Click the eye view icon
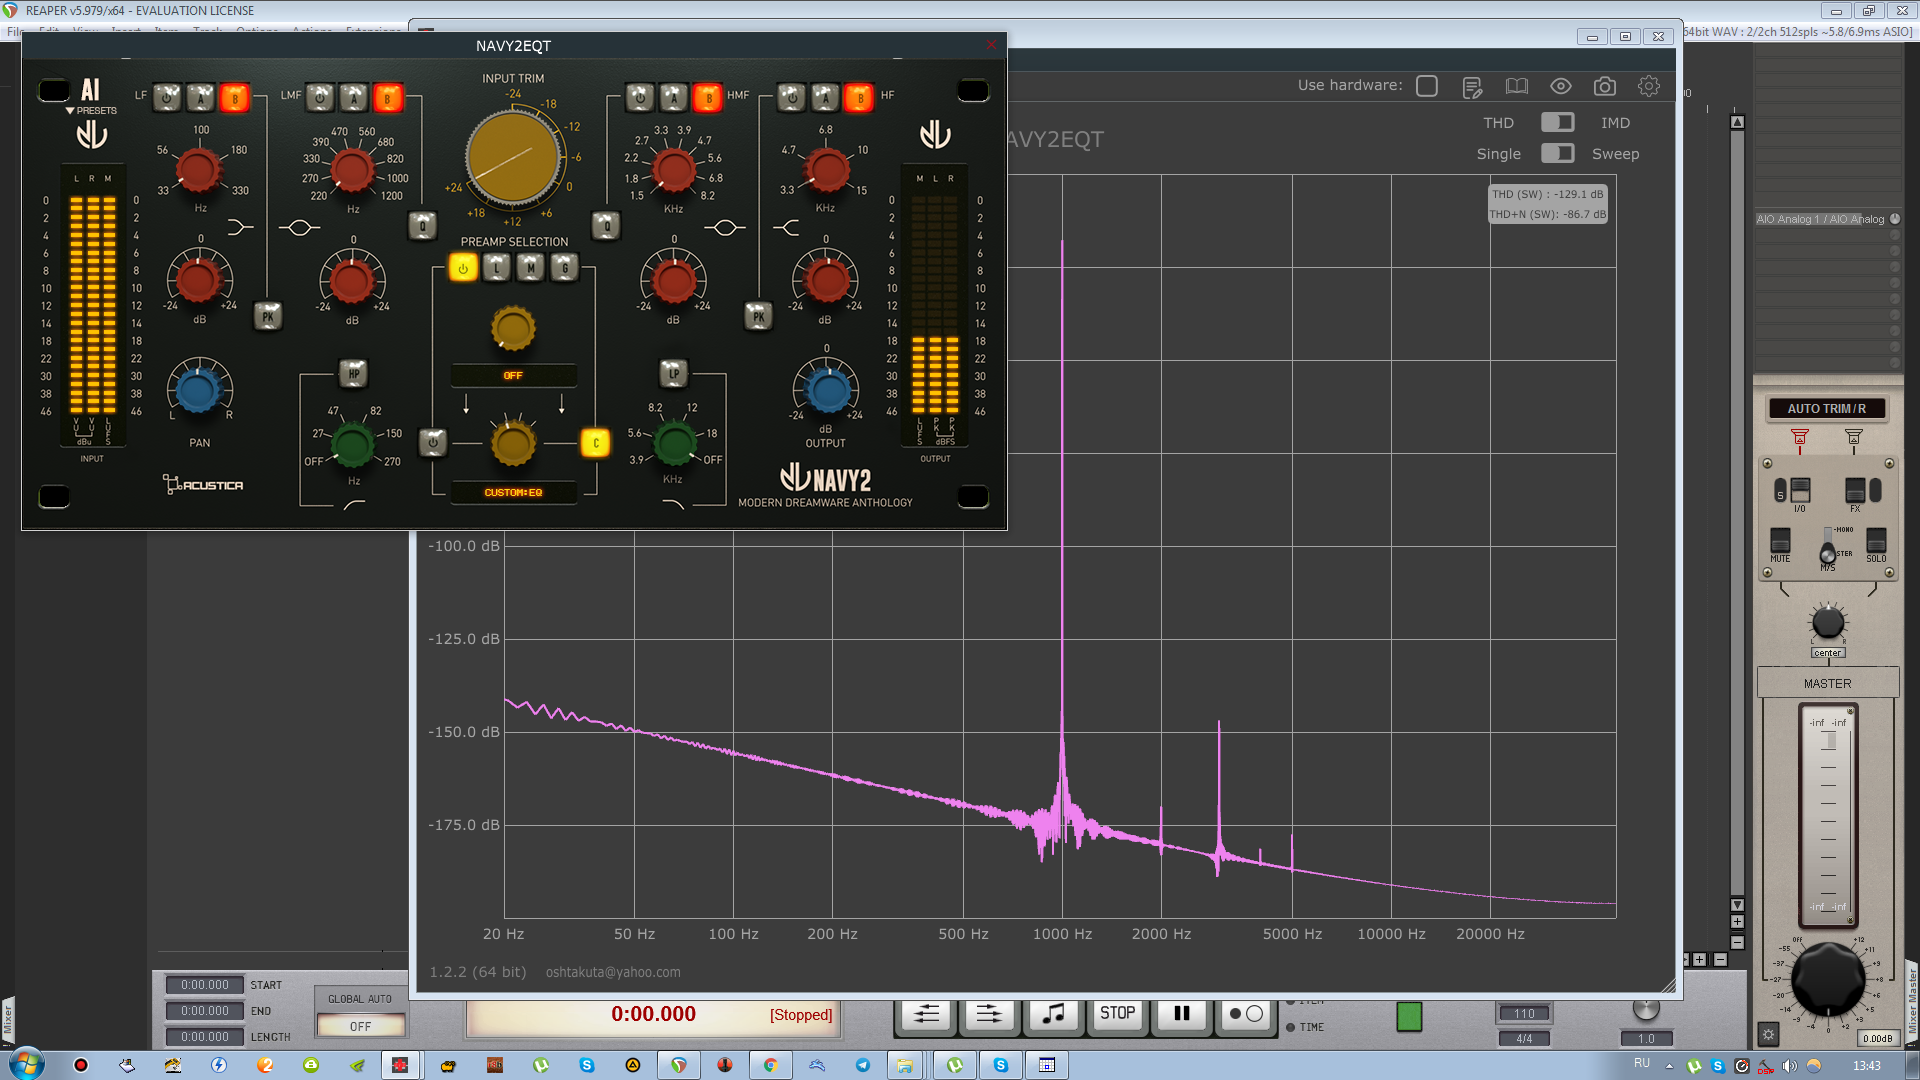The height and width of the screenshot is (1080, 1920). pos(1560,87)
